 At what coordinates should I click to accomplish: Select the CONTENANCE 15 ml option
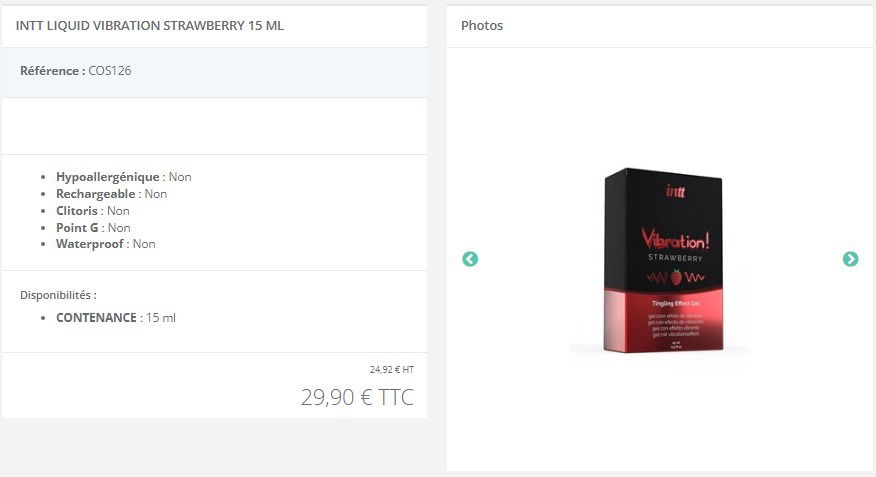pos(116,318)
